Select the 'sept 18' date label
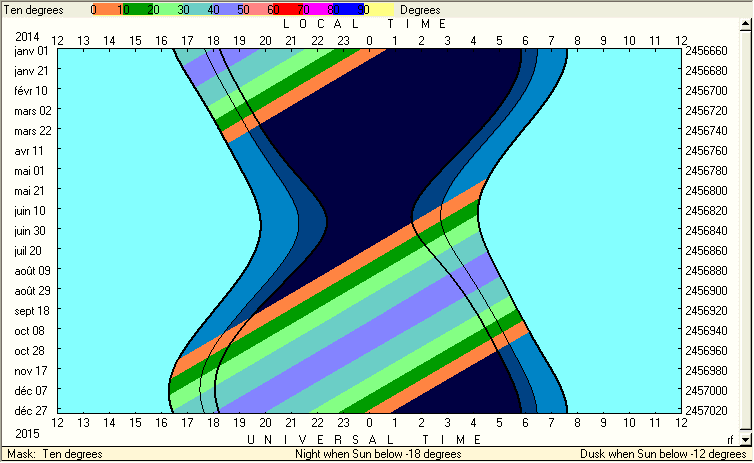Viewport: 754px width, 463px height. point(32,311)
